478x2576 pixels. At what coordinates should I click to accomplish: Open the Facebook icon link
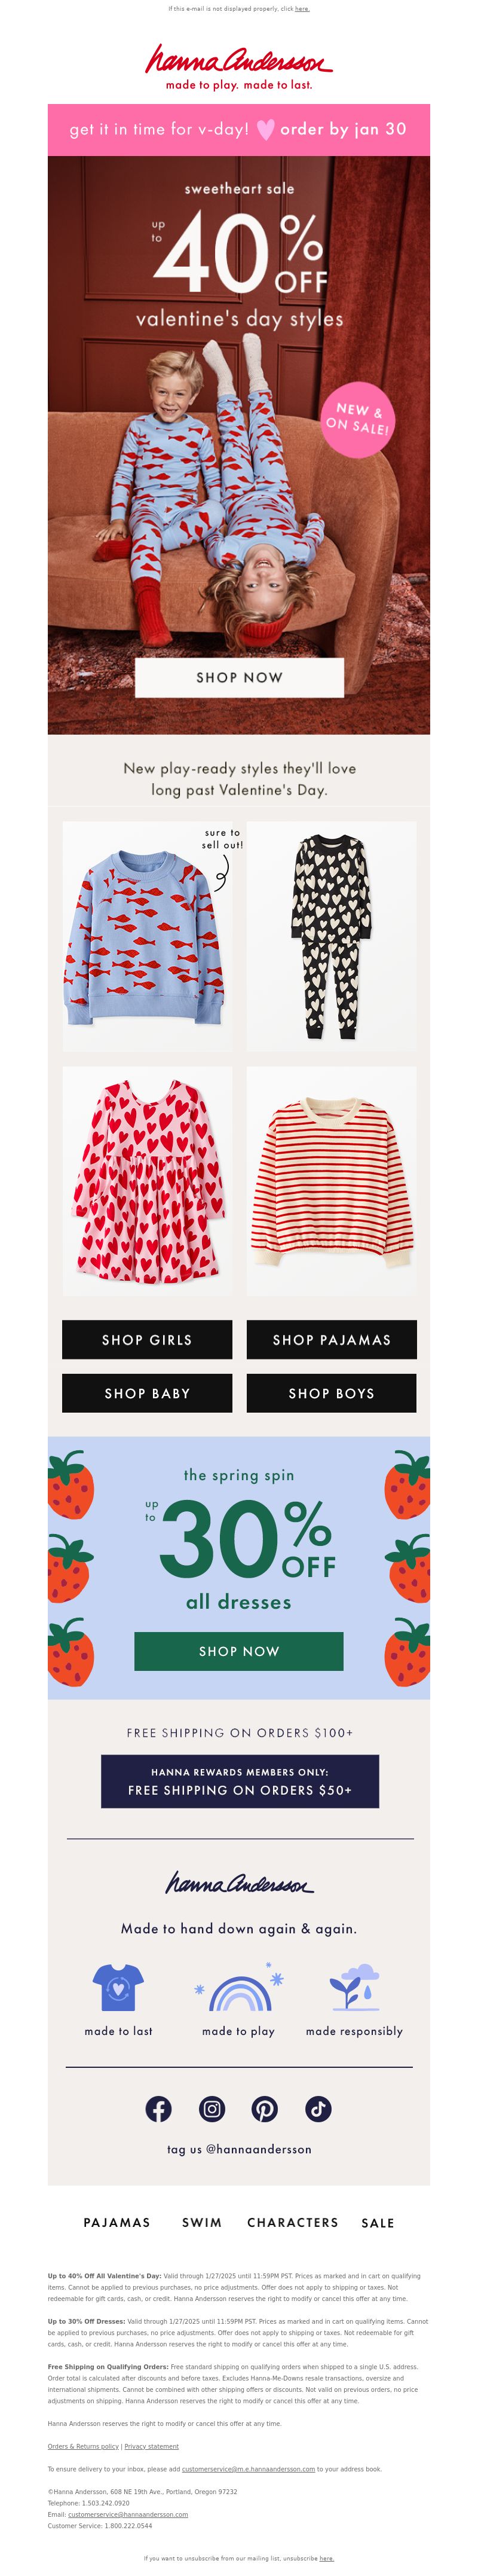(158, 2109)
